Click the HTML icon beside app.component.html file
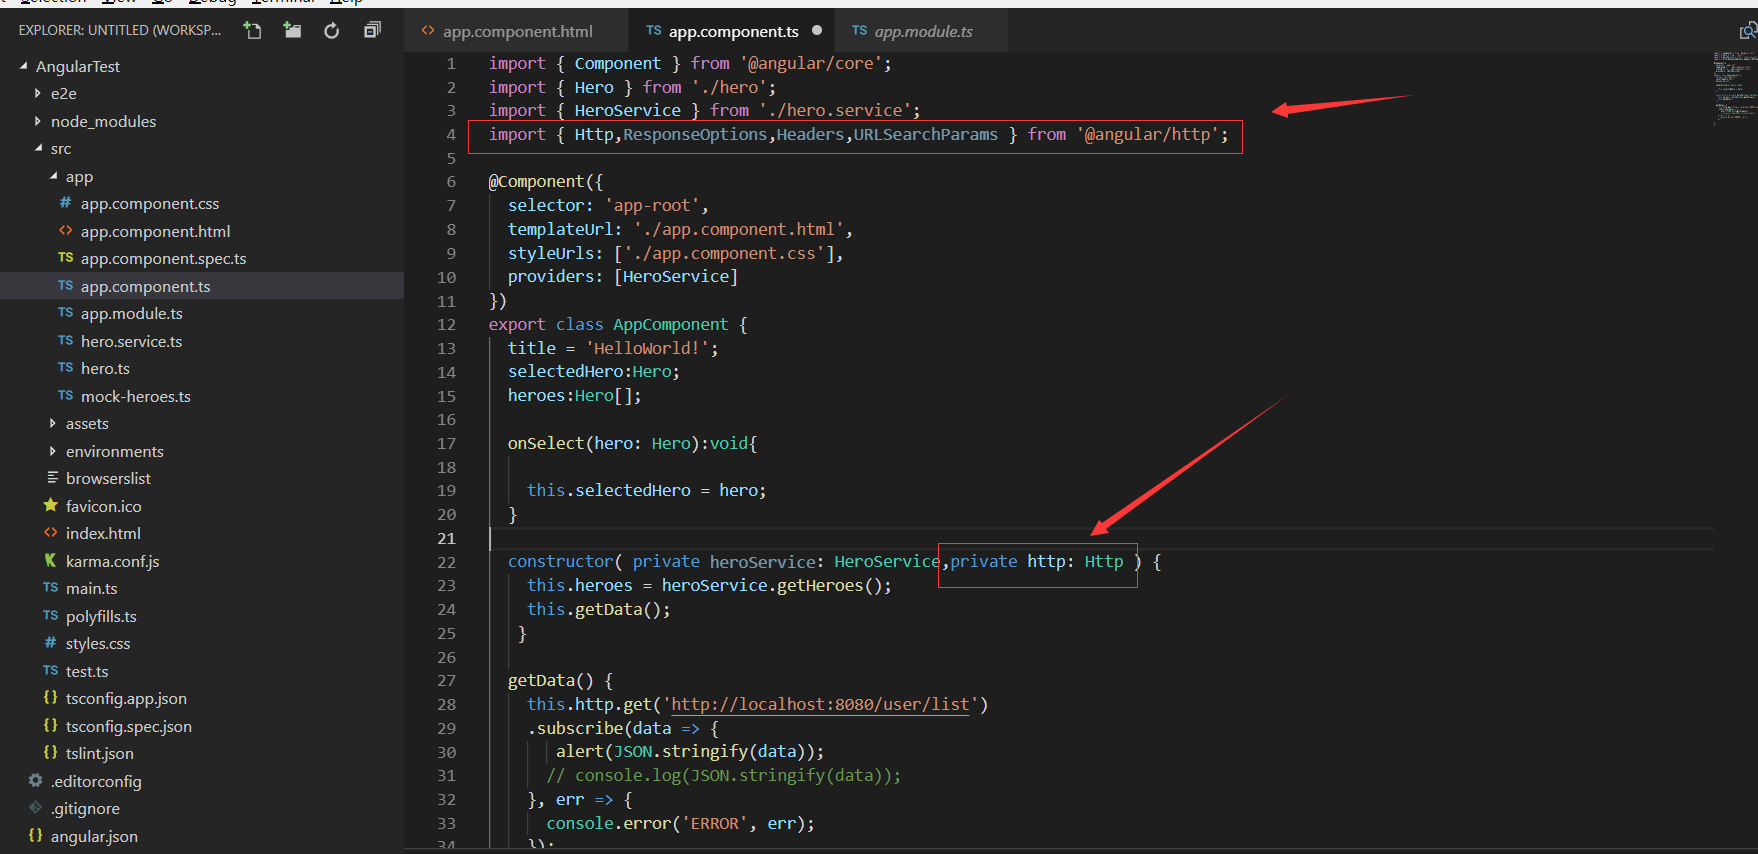The height and width of the screenshot is (854, 1758). click(x=65, y=231)
